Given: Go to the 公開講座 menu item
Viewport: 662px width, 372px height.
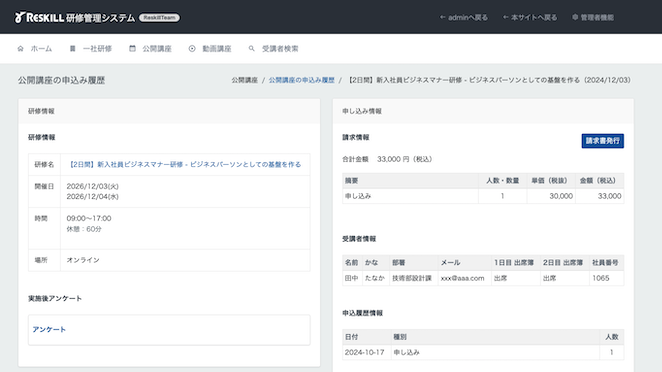Looking at the screenshot, I should (x=157, y=49).
